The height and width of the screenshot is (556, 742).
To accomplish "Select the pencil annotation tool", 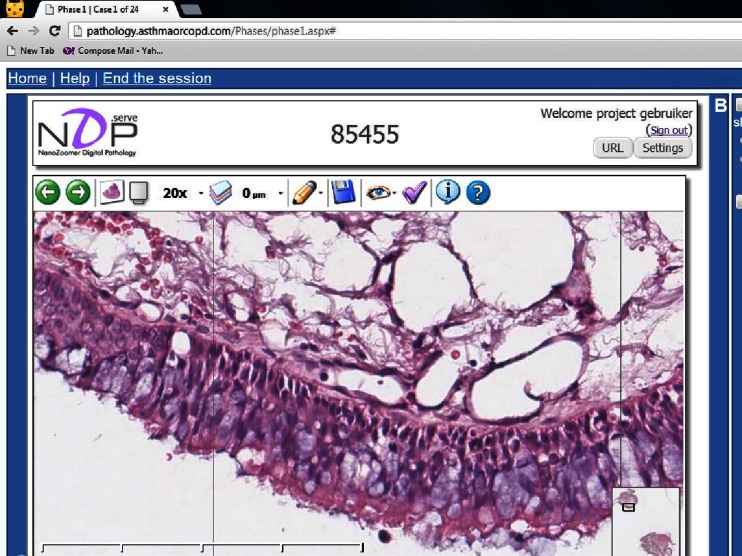I will click(302, 192).
